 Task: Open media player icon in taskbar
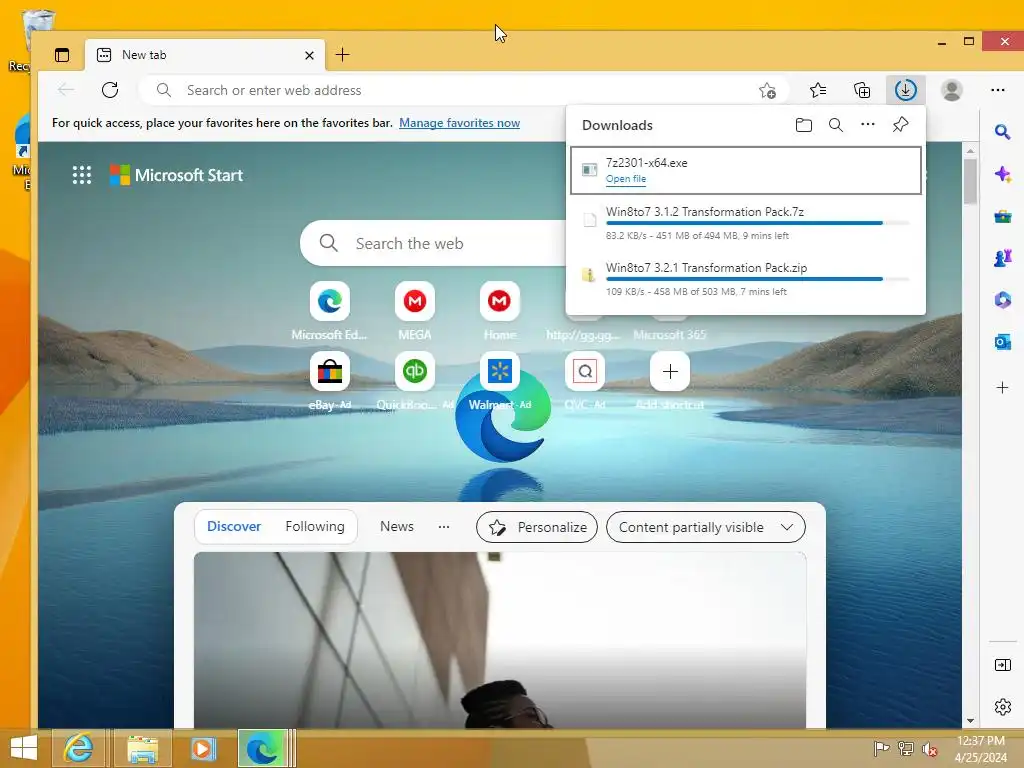pos(202,748)
